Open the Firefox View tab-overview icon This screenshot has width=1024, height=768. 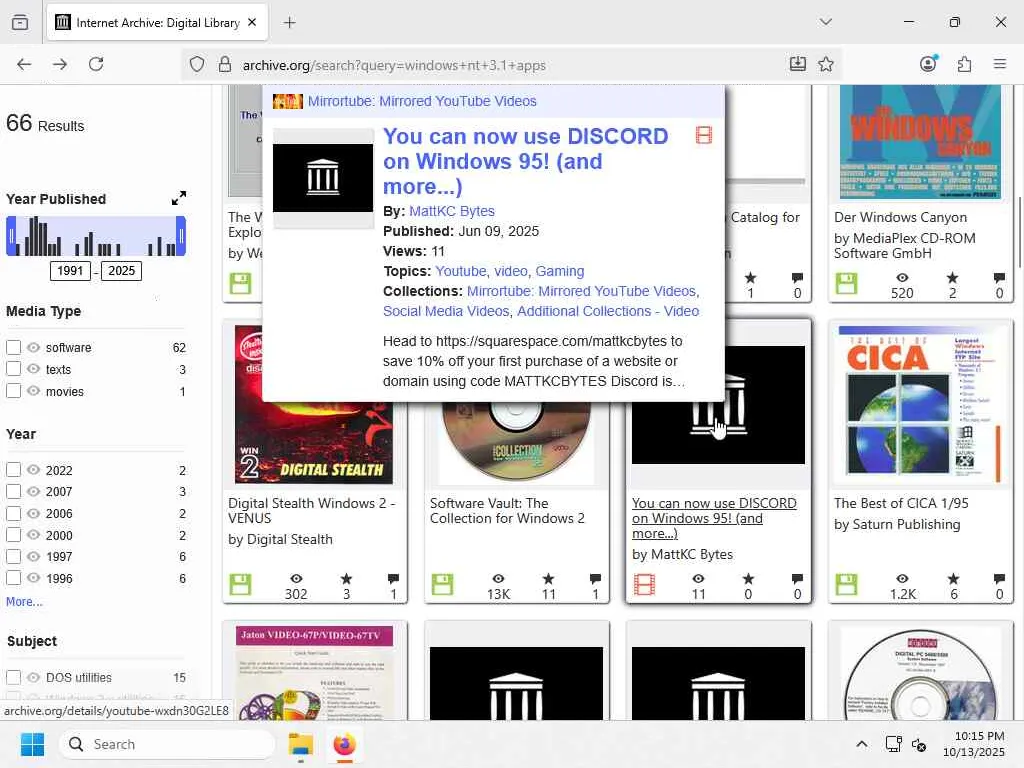pos(20,22)
